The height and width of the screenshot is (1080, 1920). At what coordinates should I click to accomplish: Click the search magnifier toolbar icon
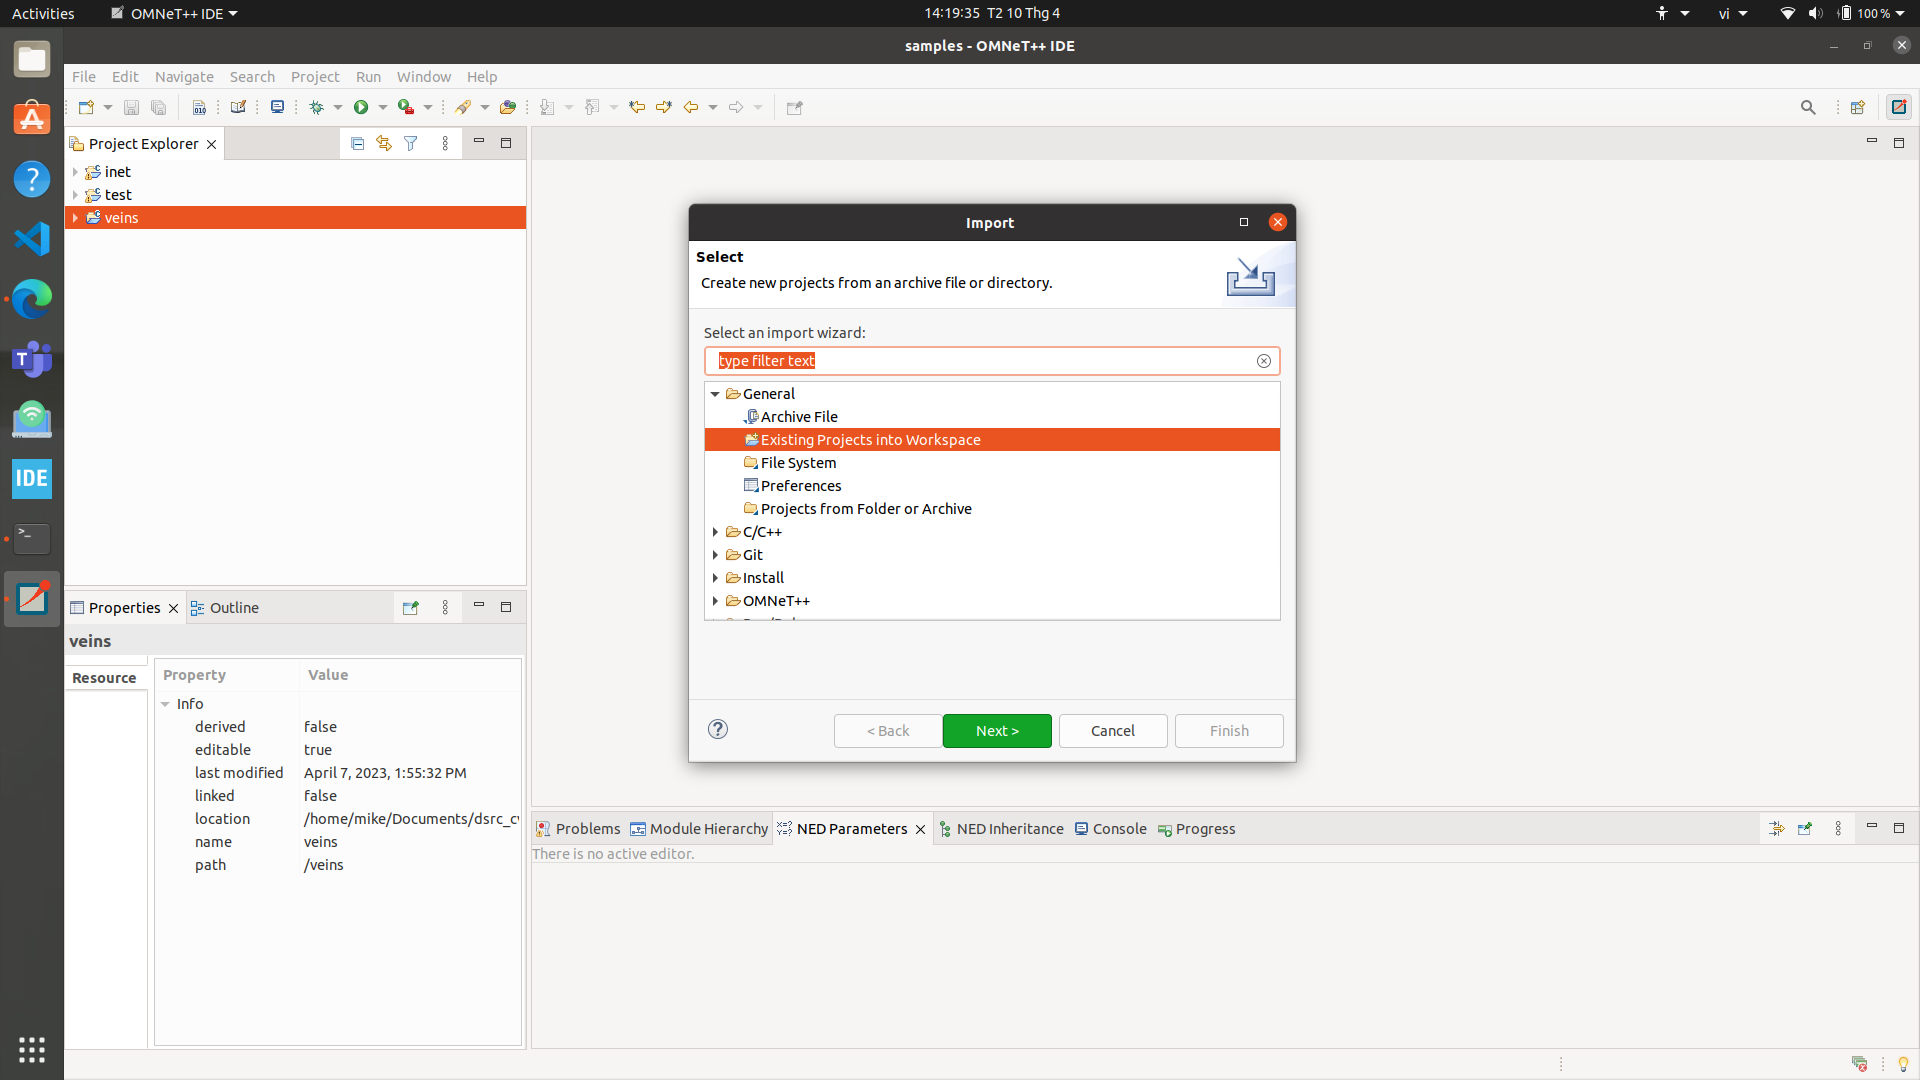pyautogui.click(x=1807, y=107)
